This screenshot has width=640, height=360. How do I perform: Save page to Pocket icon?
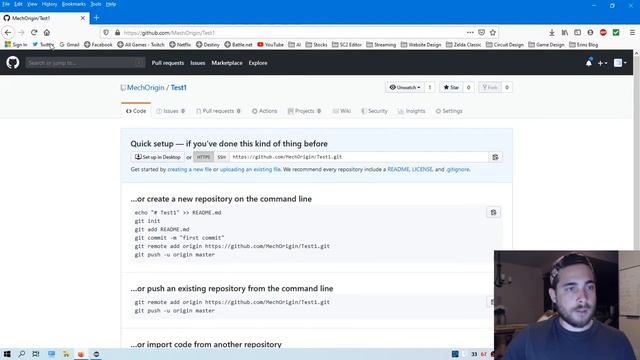(x=482, y=33)
